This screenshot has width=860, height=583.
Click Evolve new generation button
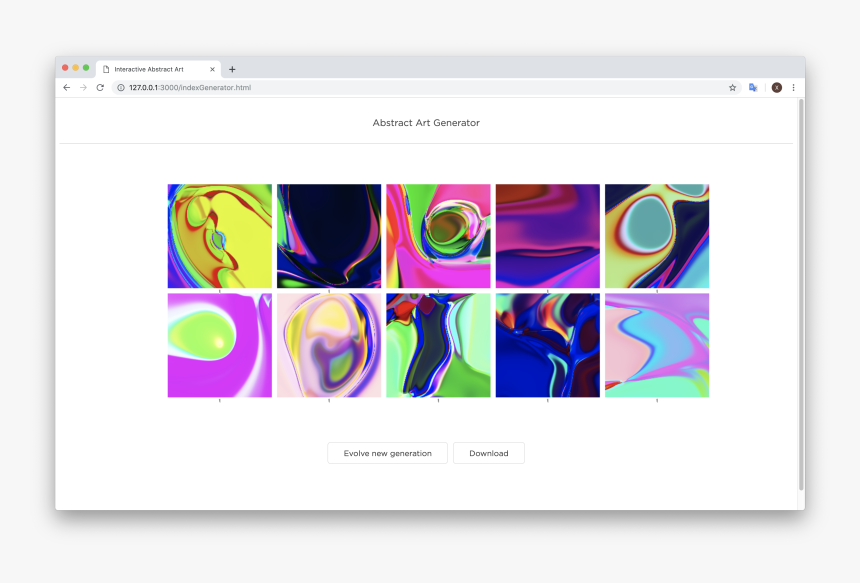(387, 453)
